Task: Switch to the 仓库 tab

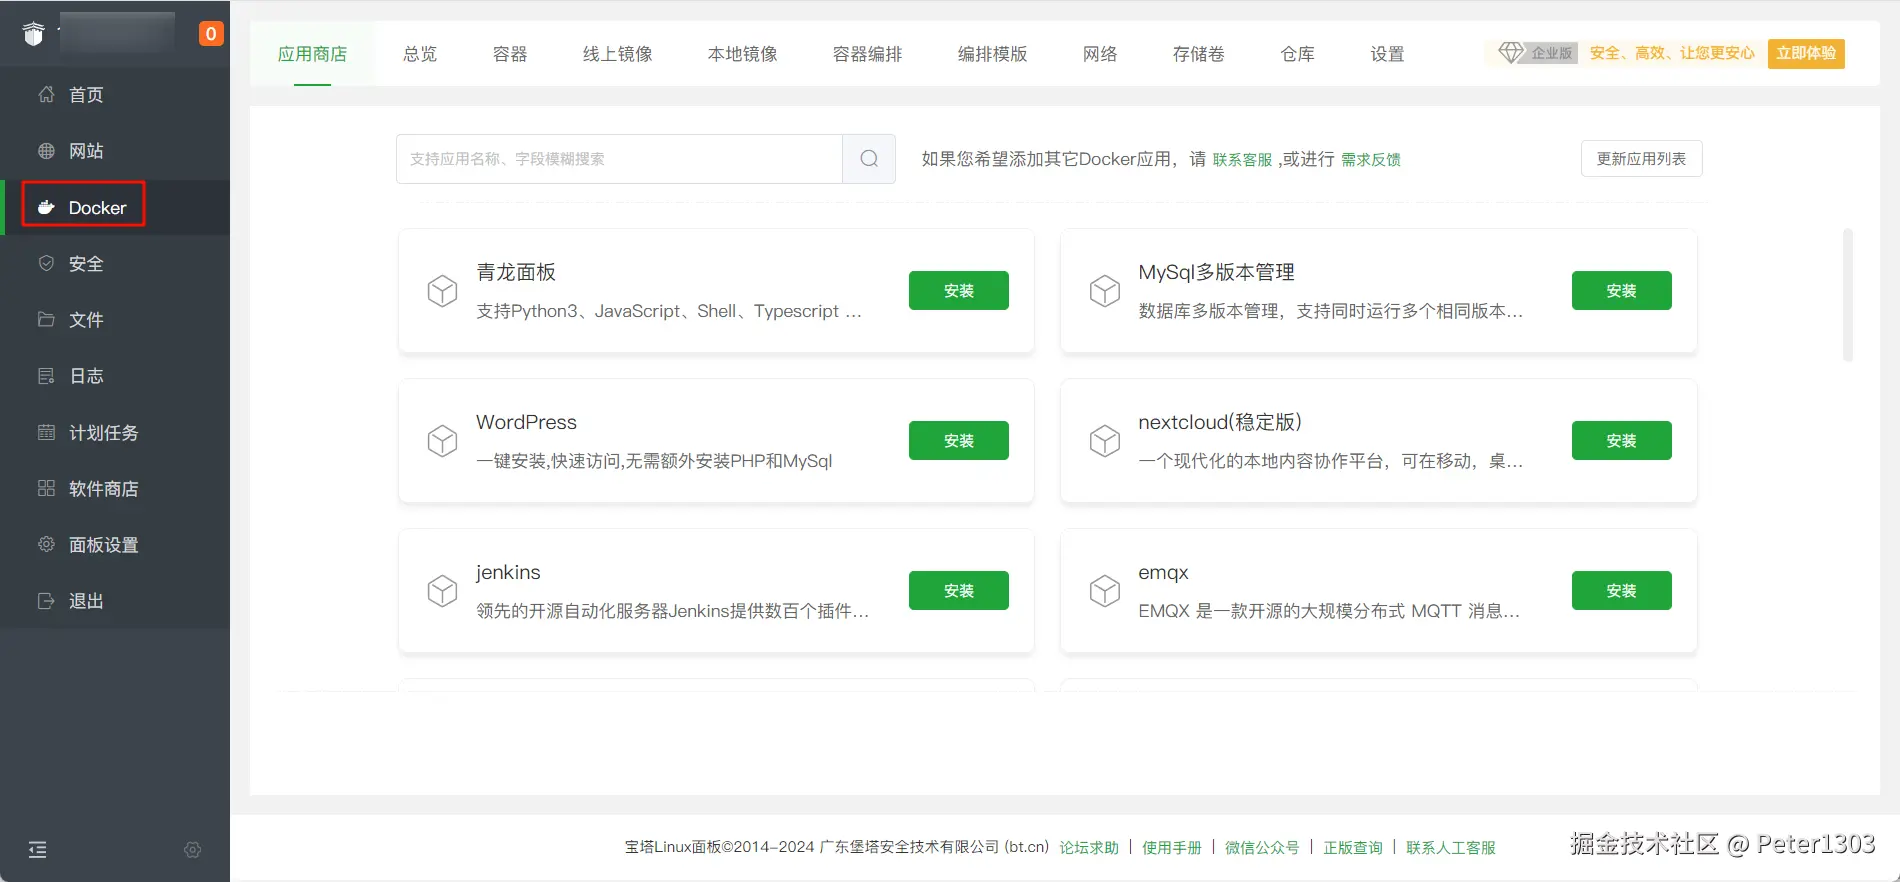Action: 1298,54
